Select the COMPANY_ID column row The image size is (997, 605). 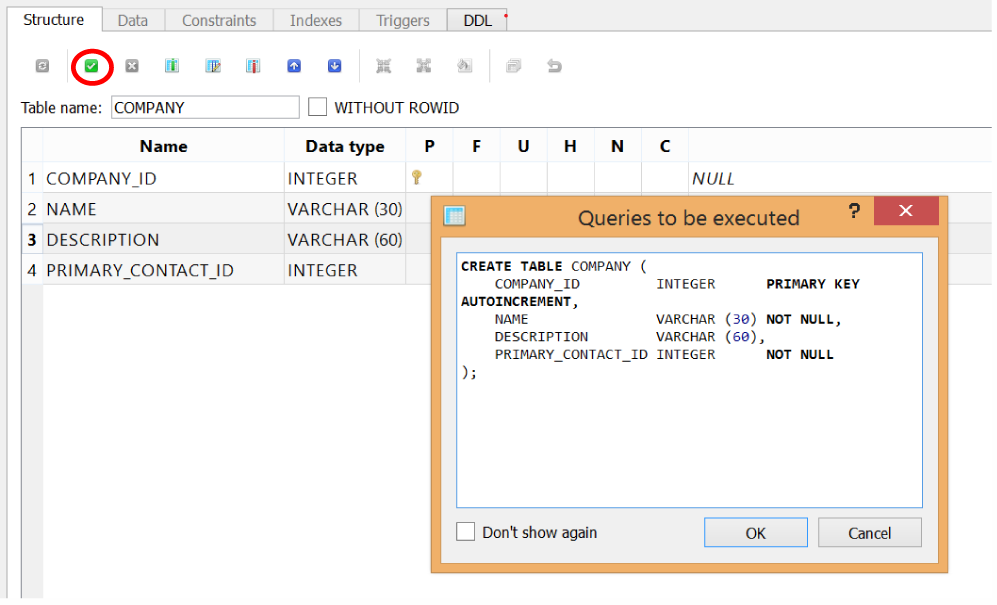pyautogui.click(x=101, y=178)
